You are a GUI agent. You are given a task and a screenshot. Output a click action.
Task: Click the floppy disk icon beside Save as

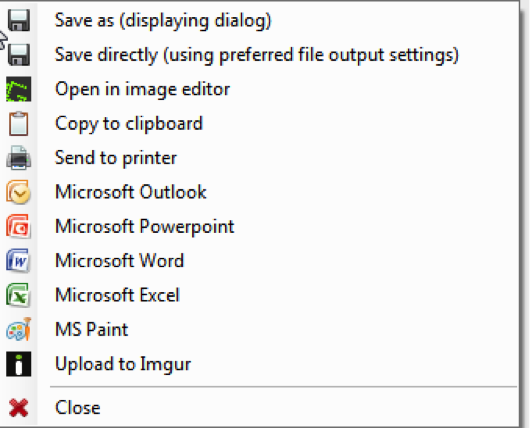tap(19, 20)
